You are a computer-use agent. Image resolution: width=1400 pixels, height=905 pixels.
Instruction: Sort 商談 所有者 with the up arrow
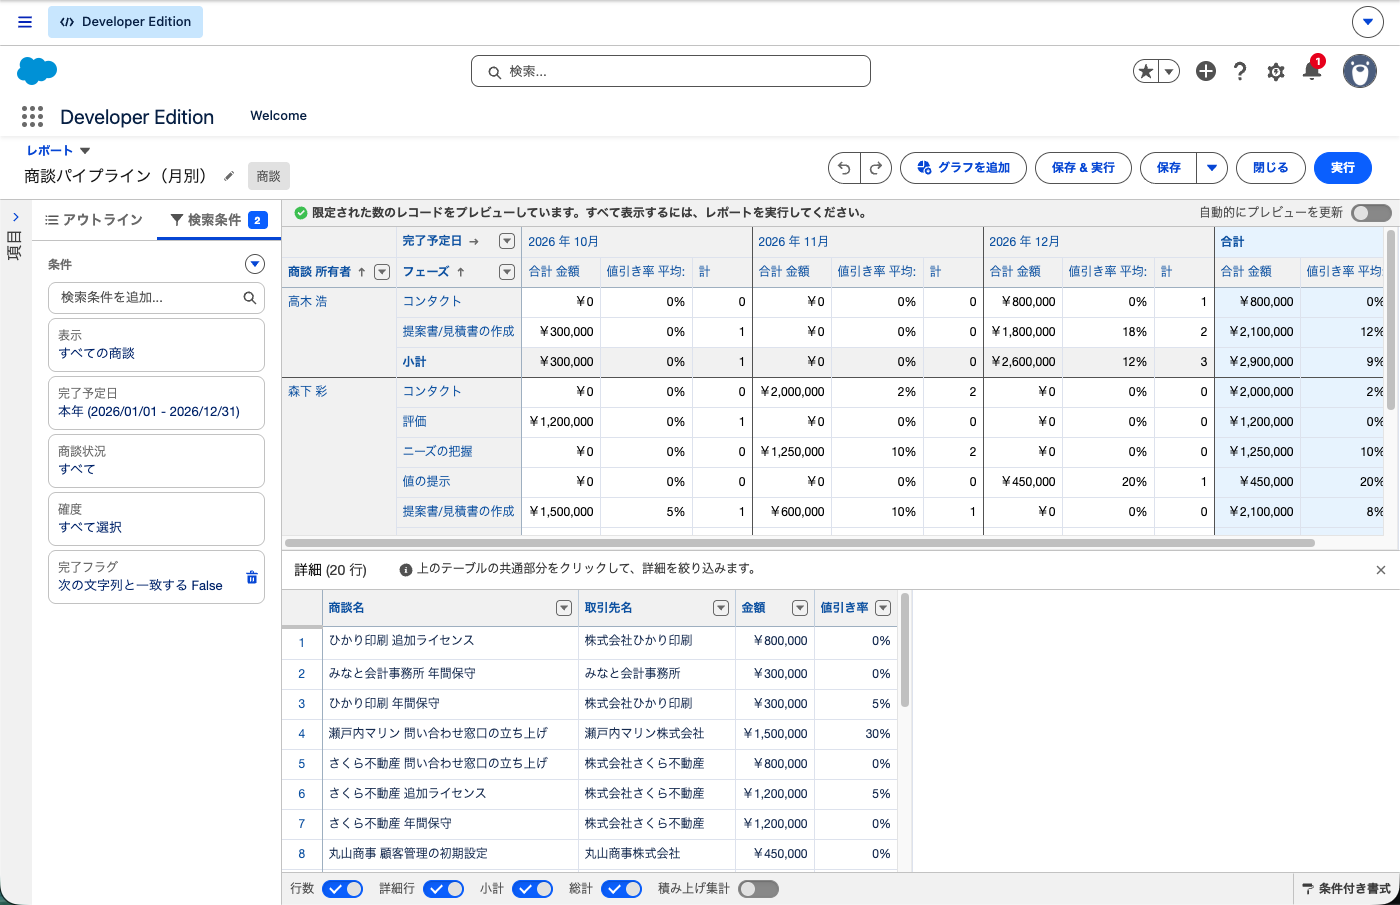point(362,272)
